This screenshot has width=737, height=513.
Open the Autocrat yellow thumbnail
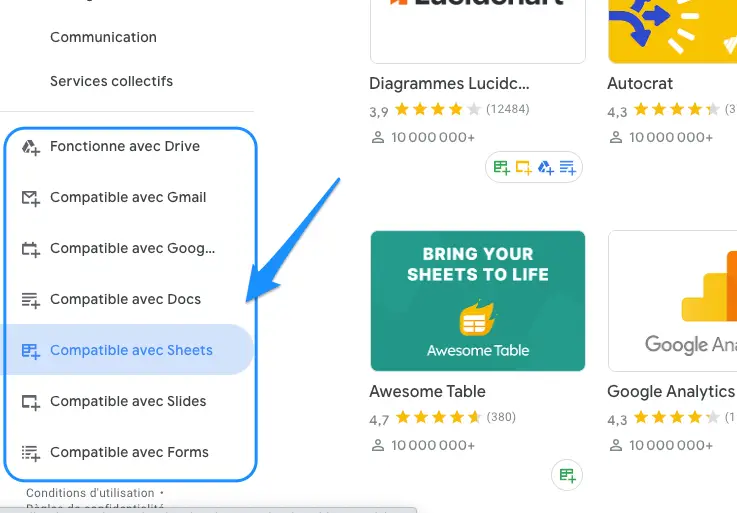[673, 31]
